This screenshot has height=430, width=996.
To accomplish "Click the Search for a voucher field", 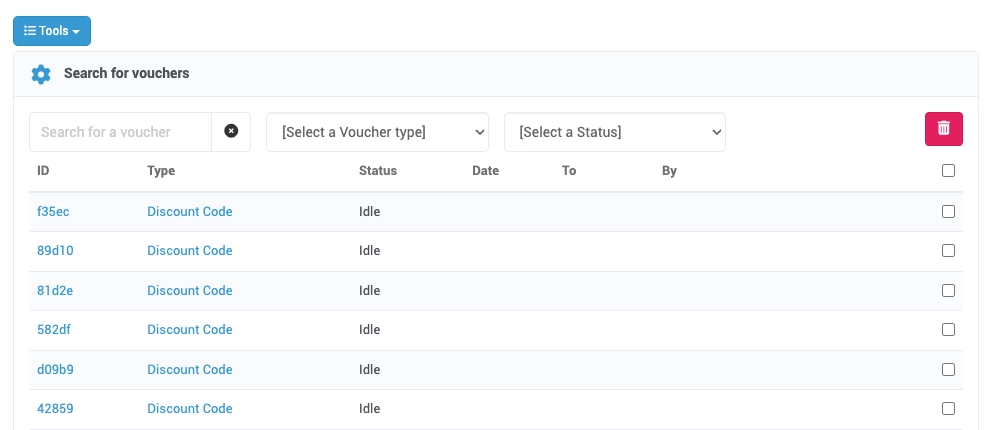I will [x=120, y=132].
